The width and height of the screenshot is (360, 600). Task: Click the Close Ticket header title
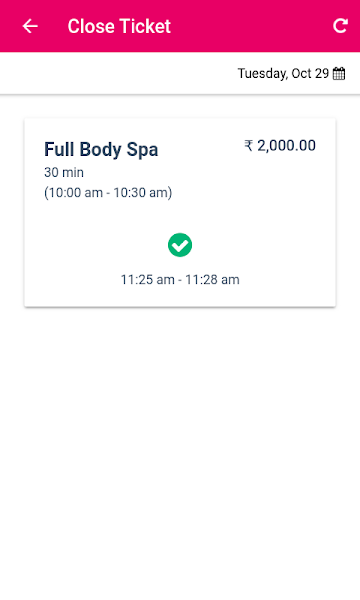coord(119,26)
